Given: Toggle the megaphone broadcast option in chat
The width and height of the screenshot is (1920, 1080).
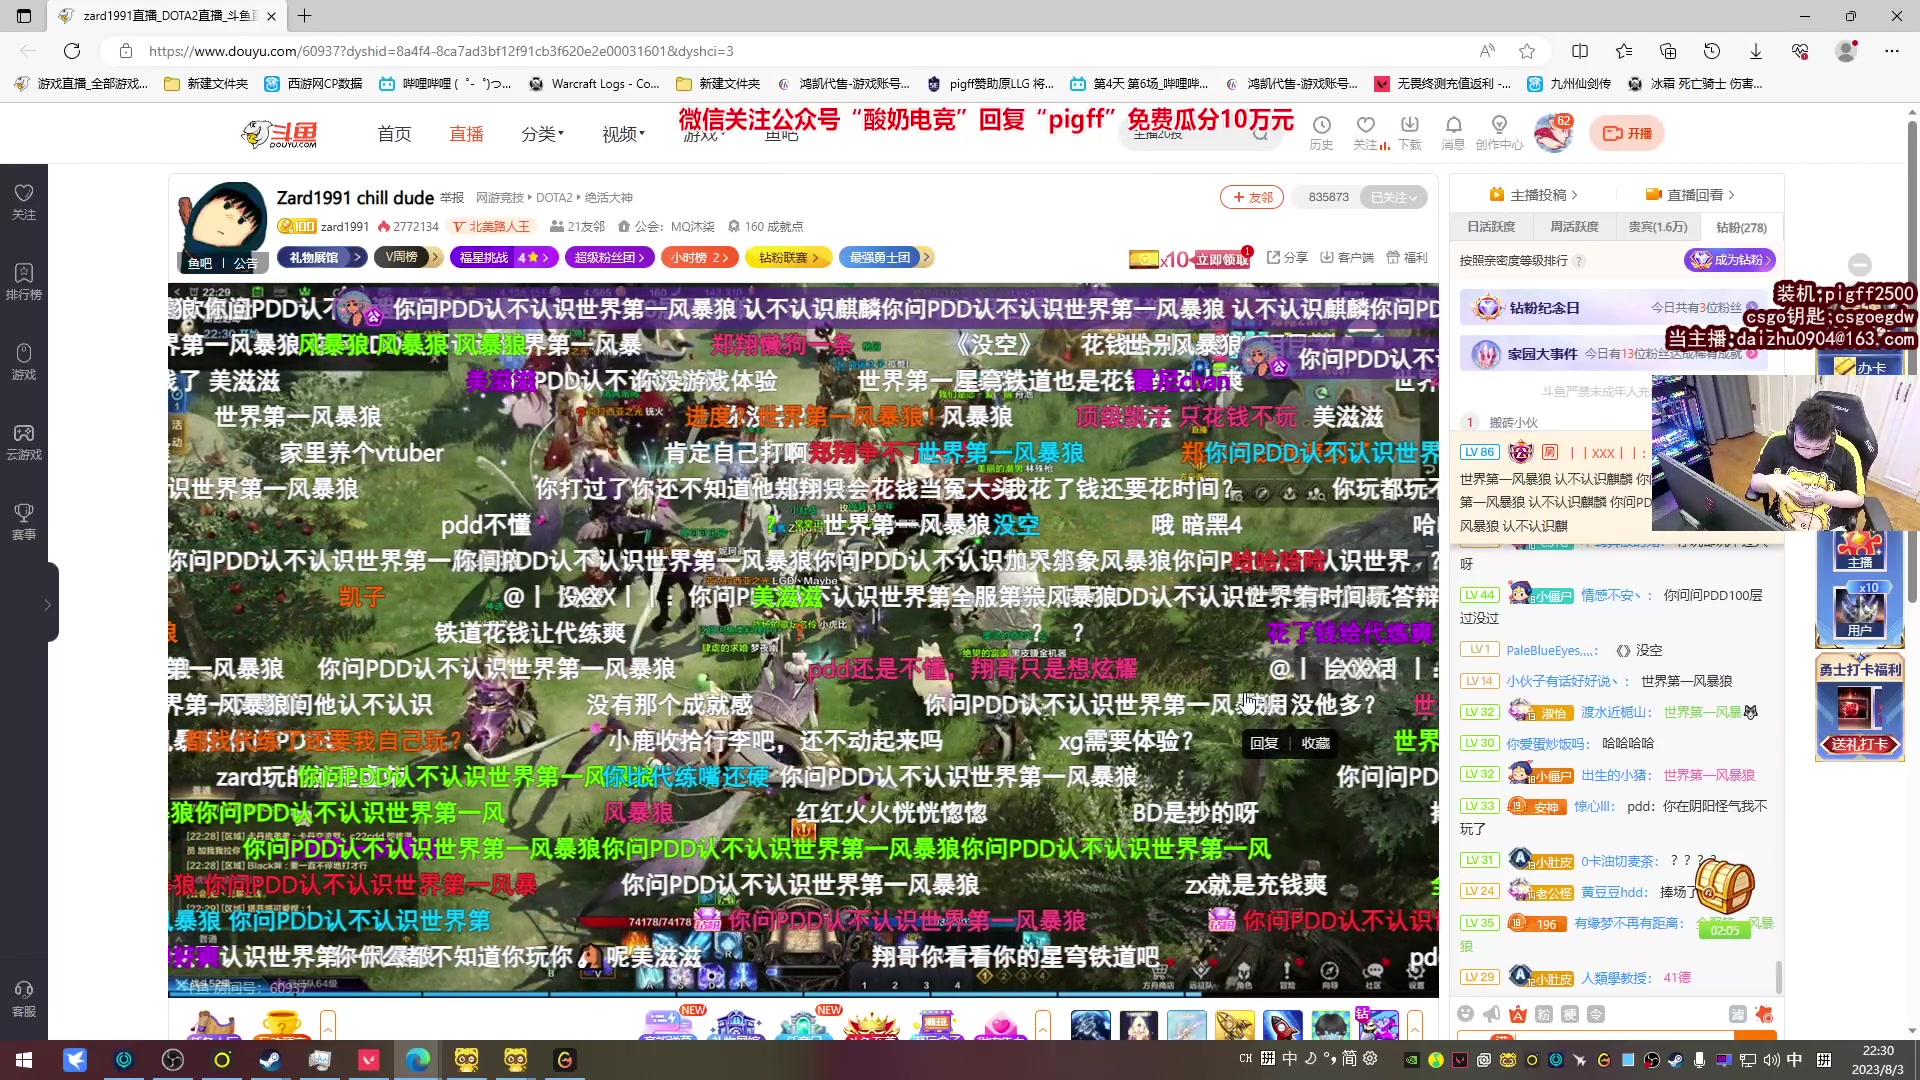Looking at the screenshot, I should (1492, 1014).
